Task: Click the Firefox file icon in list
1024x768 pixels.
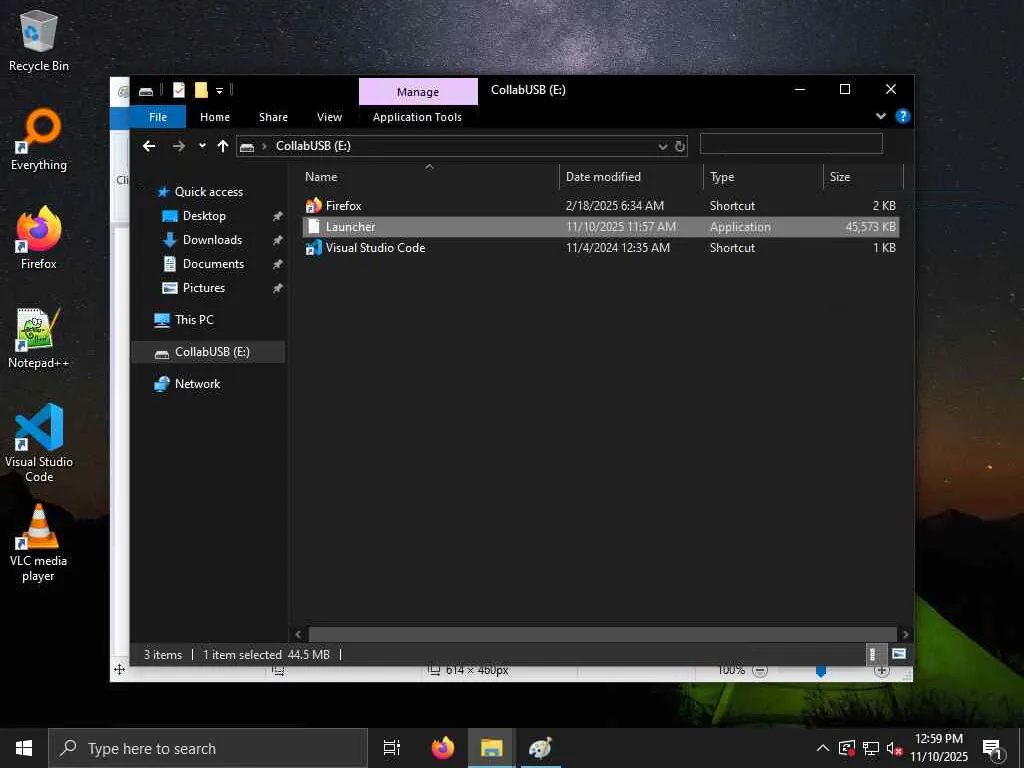Action: (313, 206)
